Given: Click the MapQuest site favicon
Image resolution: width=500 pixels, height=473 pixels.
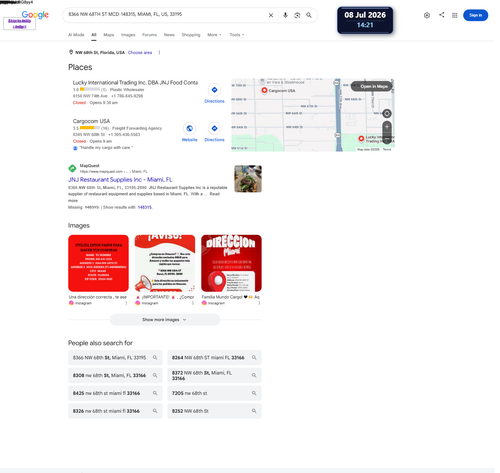Looking at the screenshot, I should 72,168.
